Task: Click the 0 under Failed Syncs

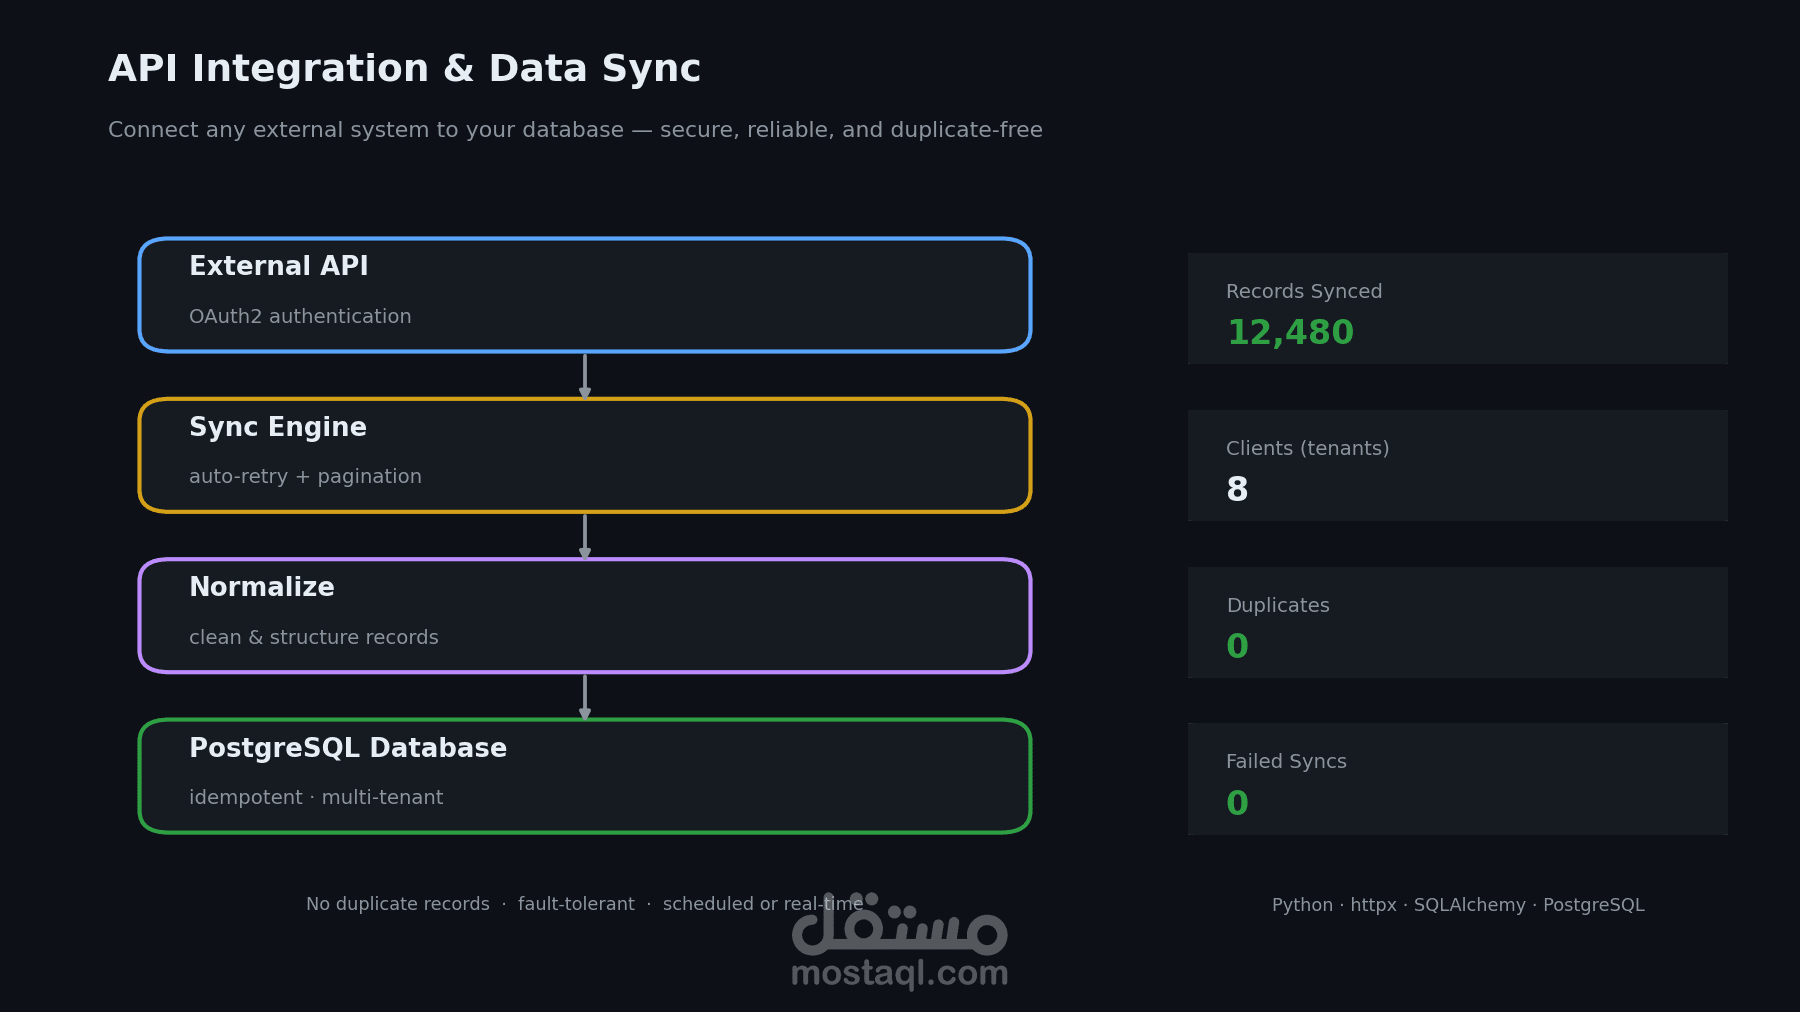Action: pos(1237,803)
